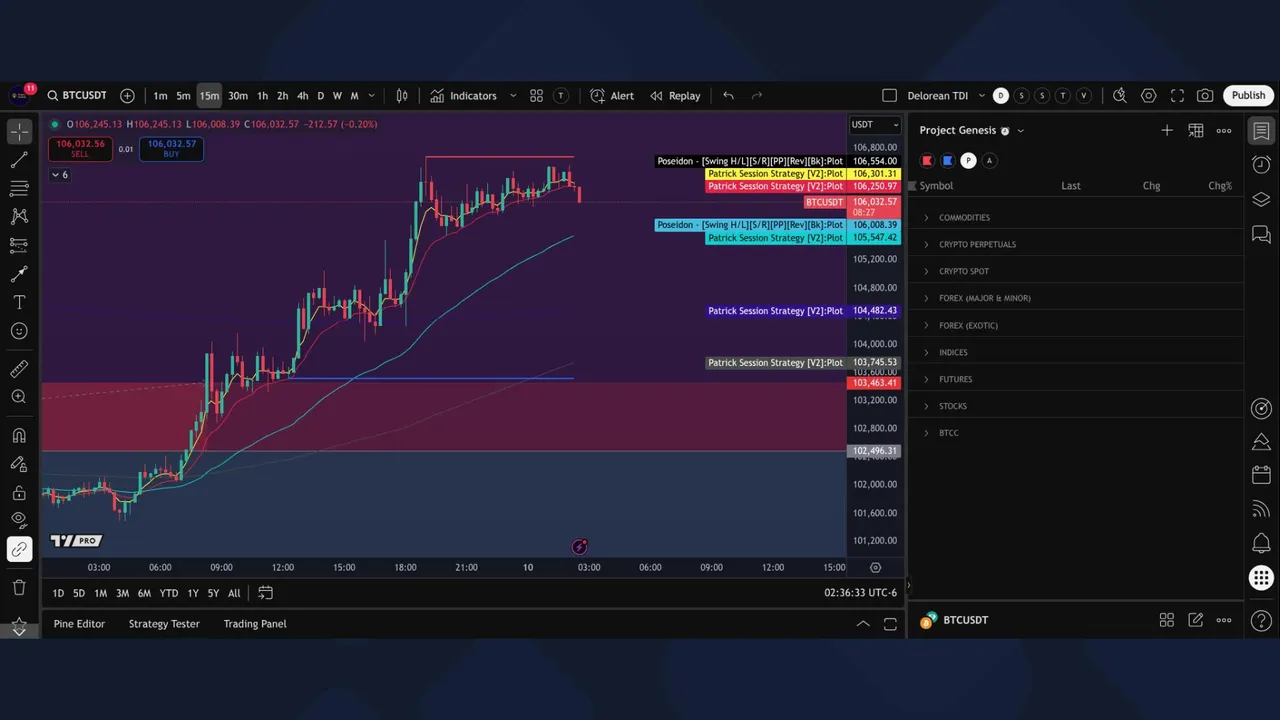The height and width of the screenshot is (720, 1280).
Task: Publish the chart idea
Action: point(1248,96)
